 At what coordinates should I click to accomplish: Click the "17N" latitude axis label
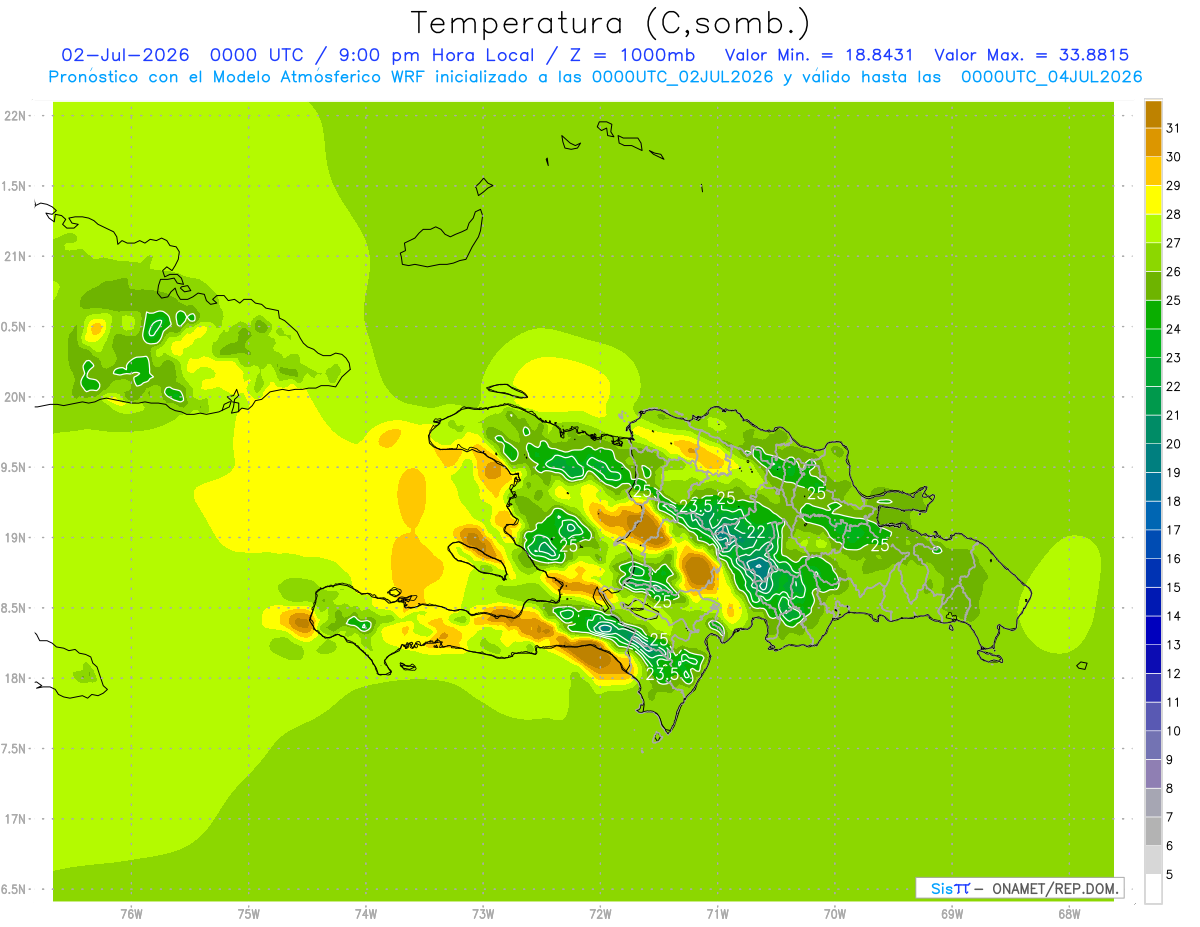[x=15, y=819]
